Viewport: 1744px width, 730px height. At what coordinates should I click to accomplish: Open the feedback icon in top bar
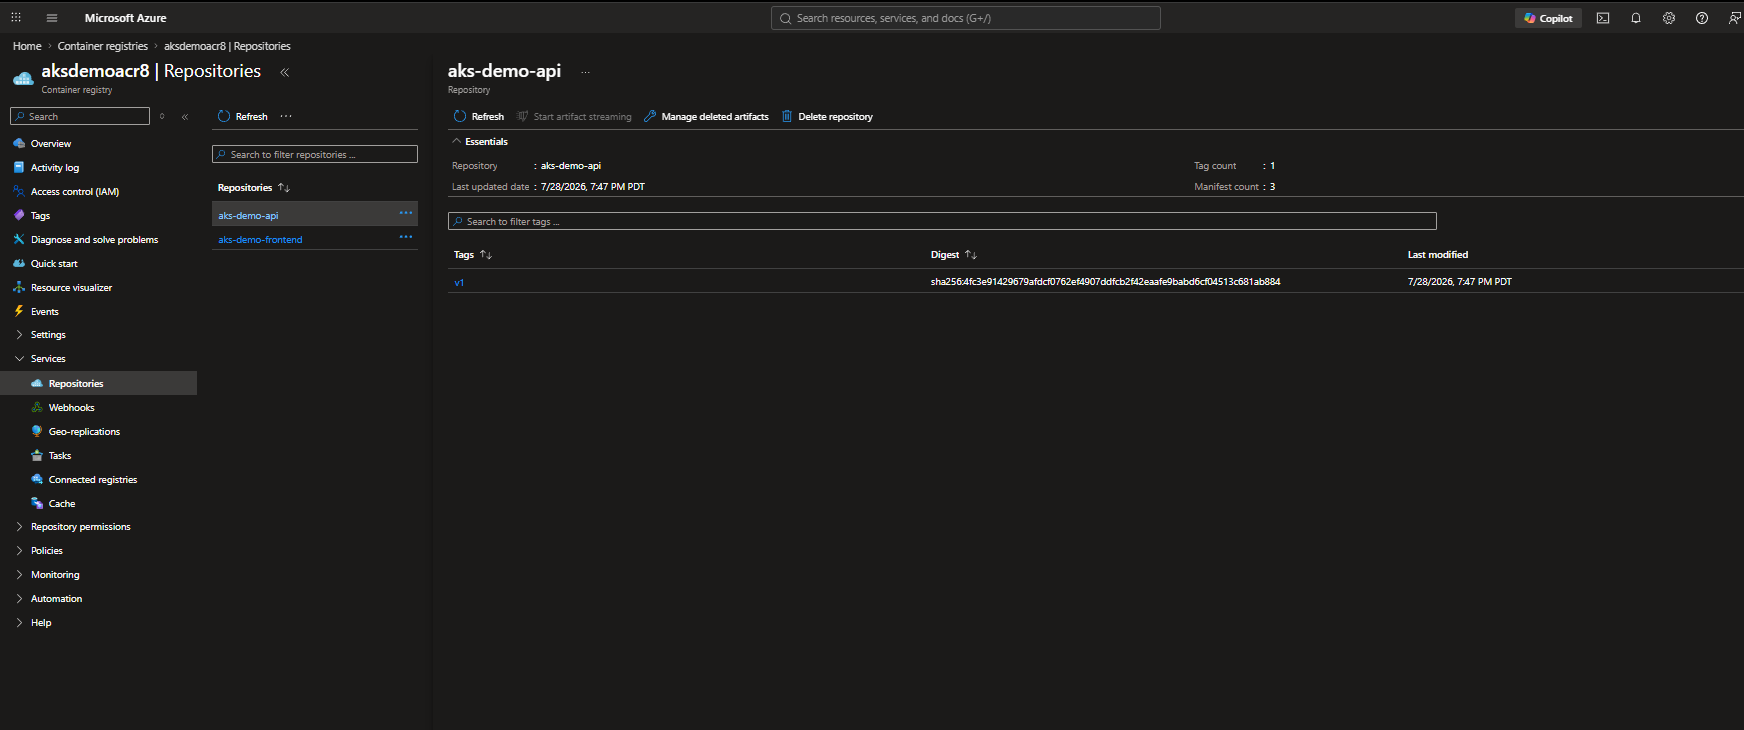coord(1735,18)
